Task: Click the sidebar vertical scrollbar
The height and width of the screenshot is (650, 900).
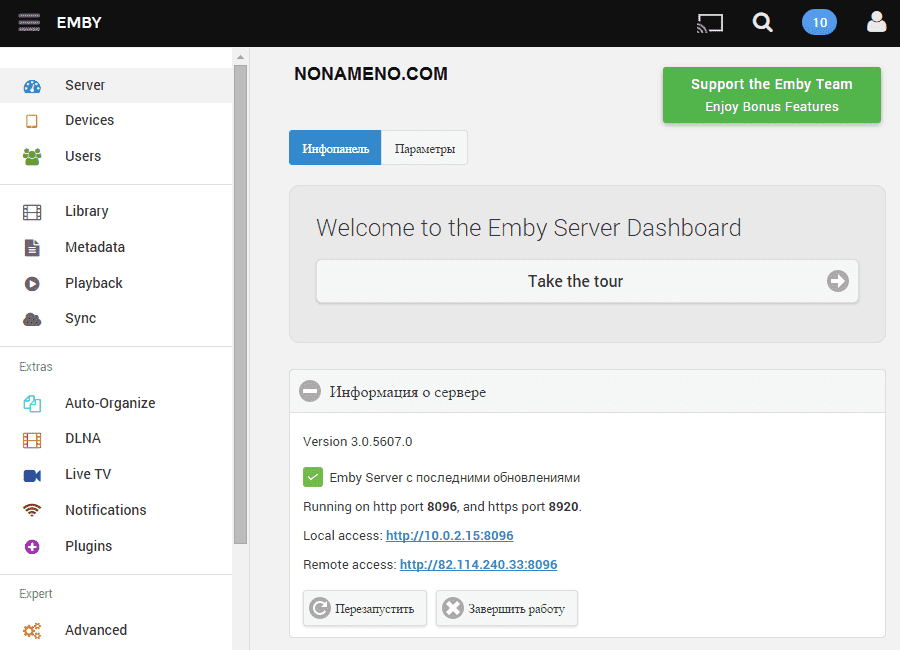Action: point(240,300)
